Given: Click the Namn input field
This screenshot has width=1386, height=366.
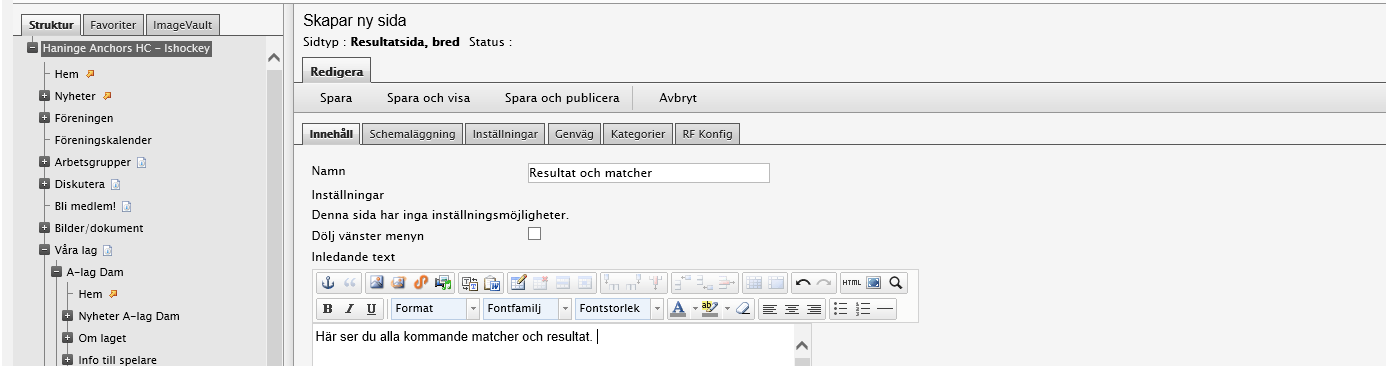Looking at the screenshot, I should tap(648, 173).
